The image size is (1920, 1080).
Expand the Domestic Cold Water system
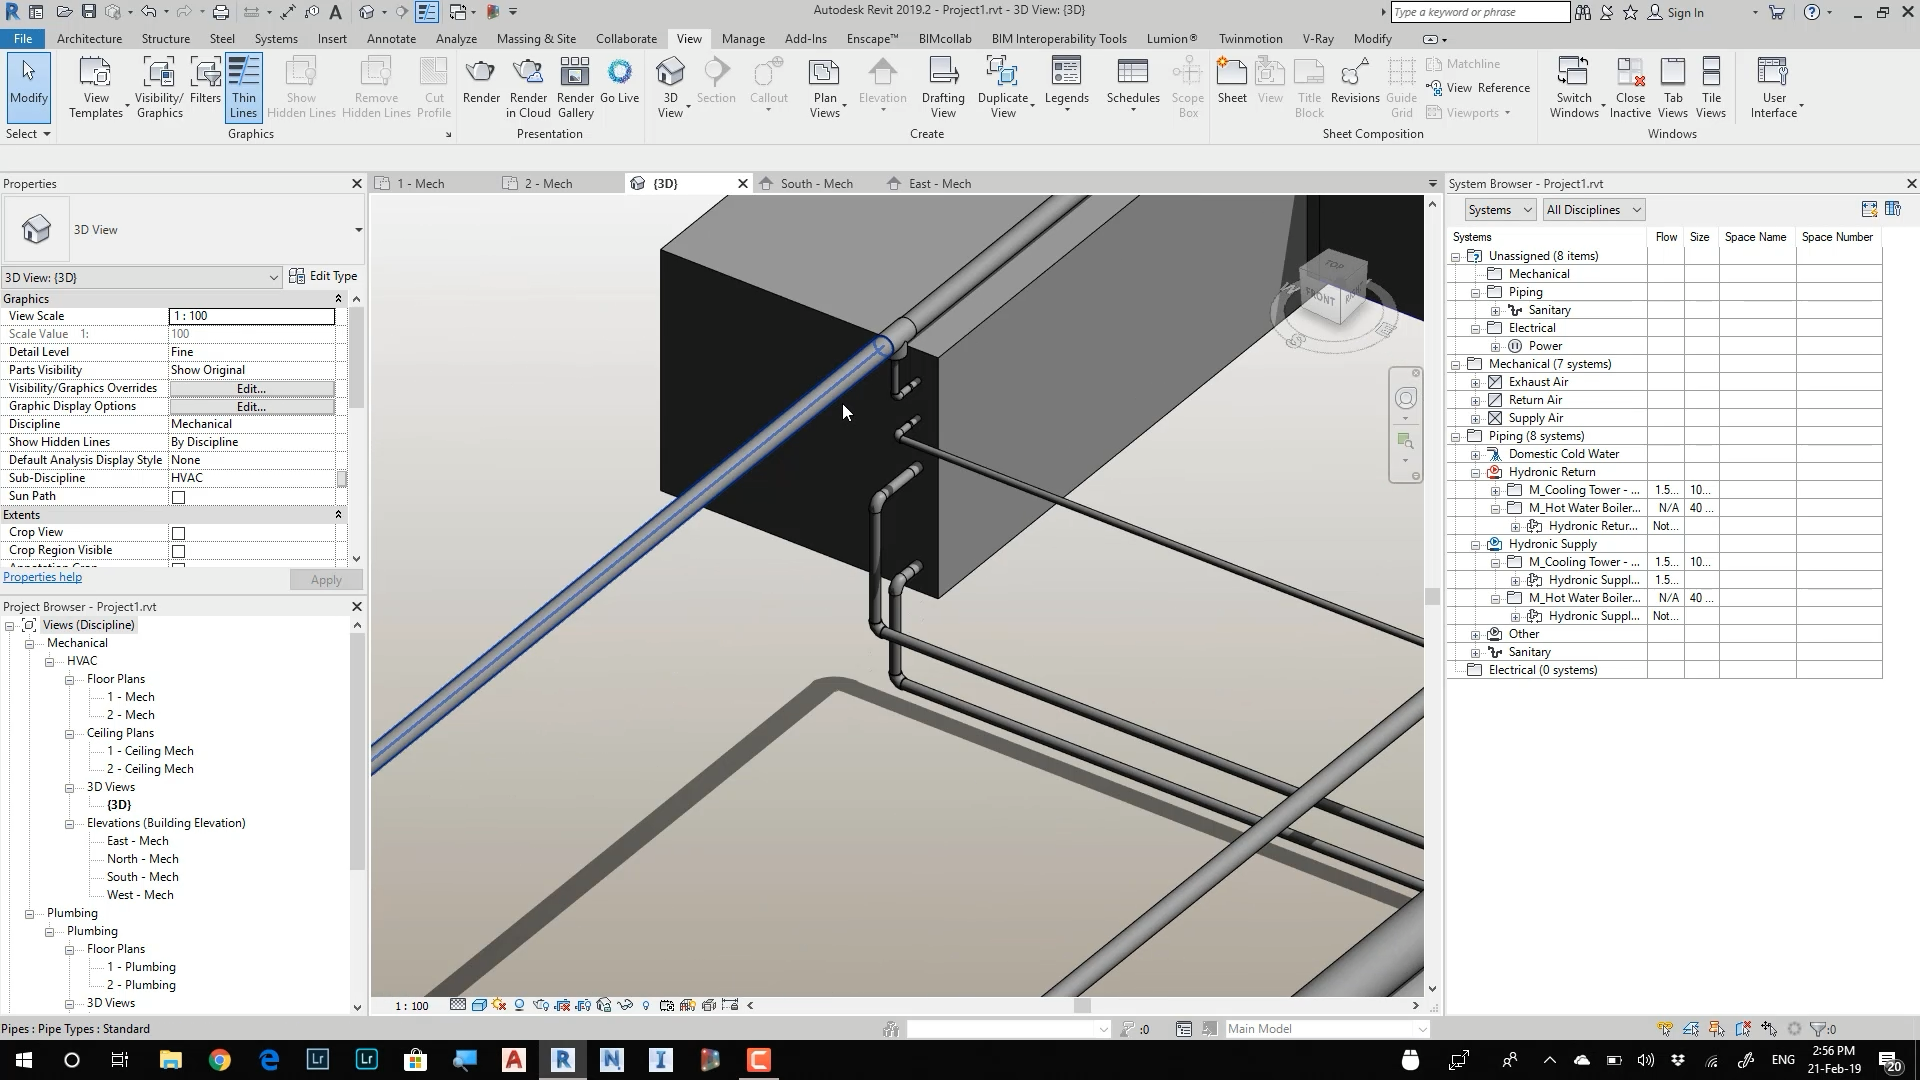1476,455
